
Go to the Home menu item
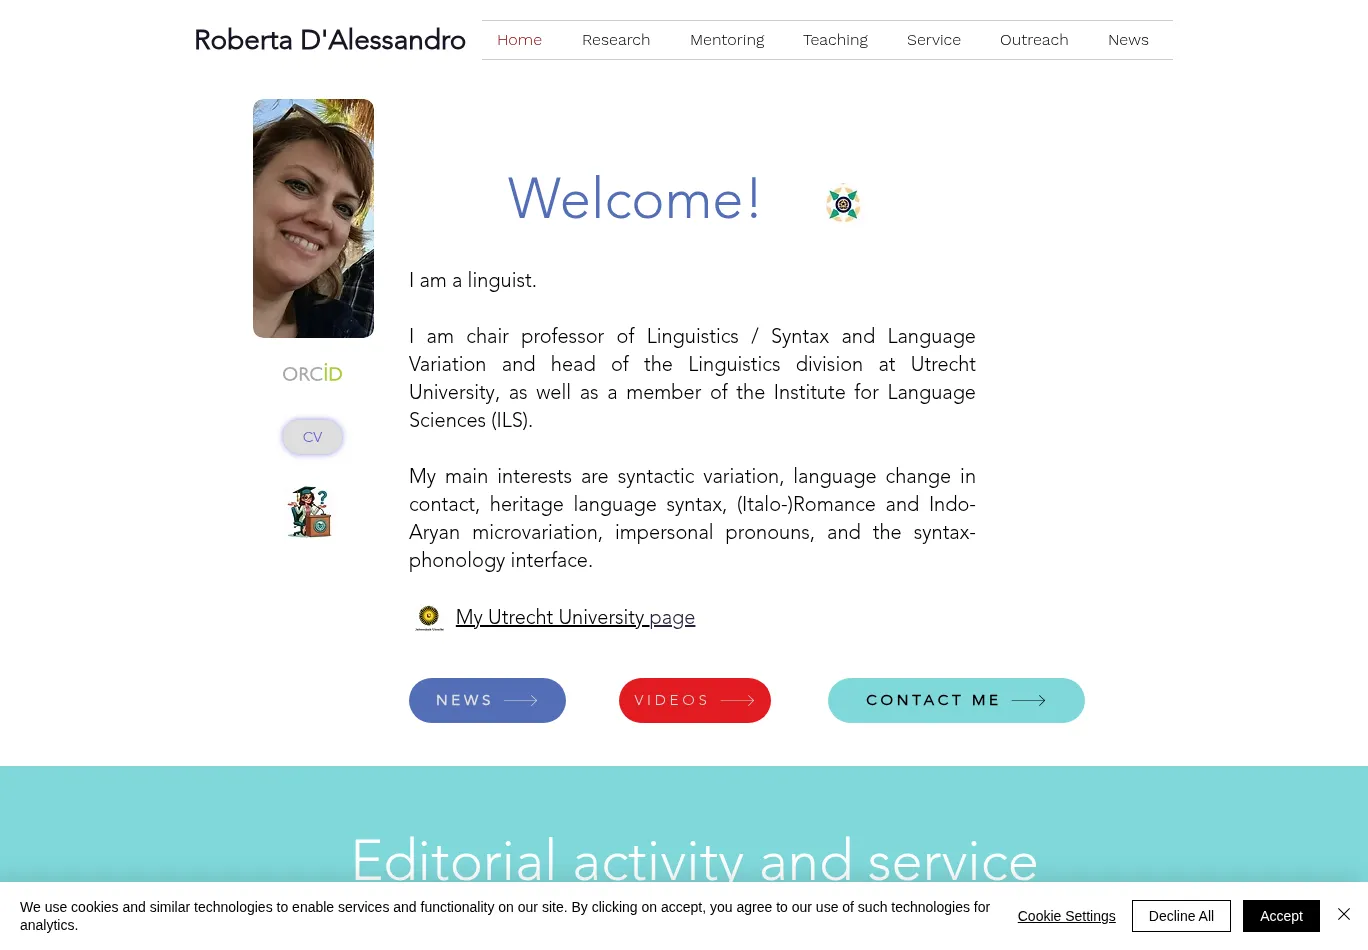(519, 40)
